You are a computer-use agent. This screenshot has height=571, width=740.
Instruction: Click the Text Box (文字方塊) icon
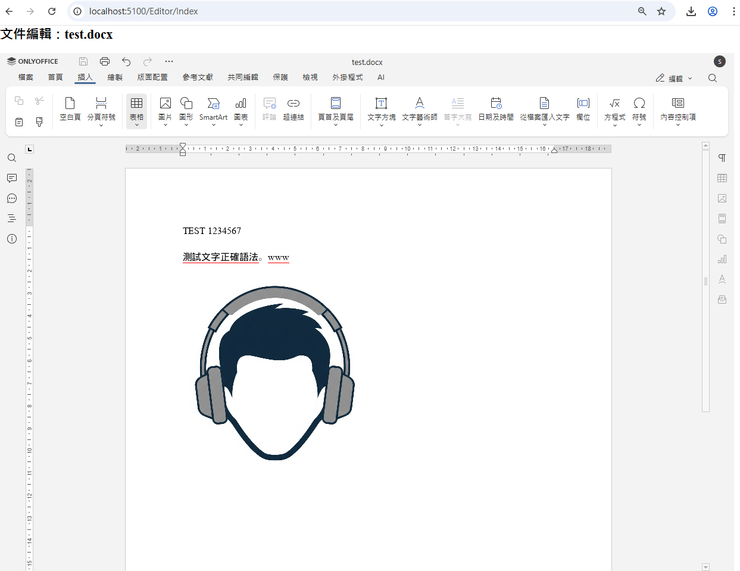[381, 104]
